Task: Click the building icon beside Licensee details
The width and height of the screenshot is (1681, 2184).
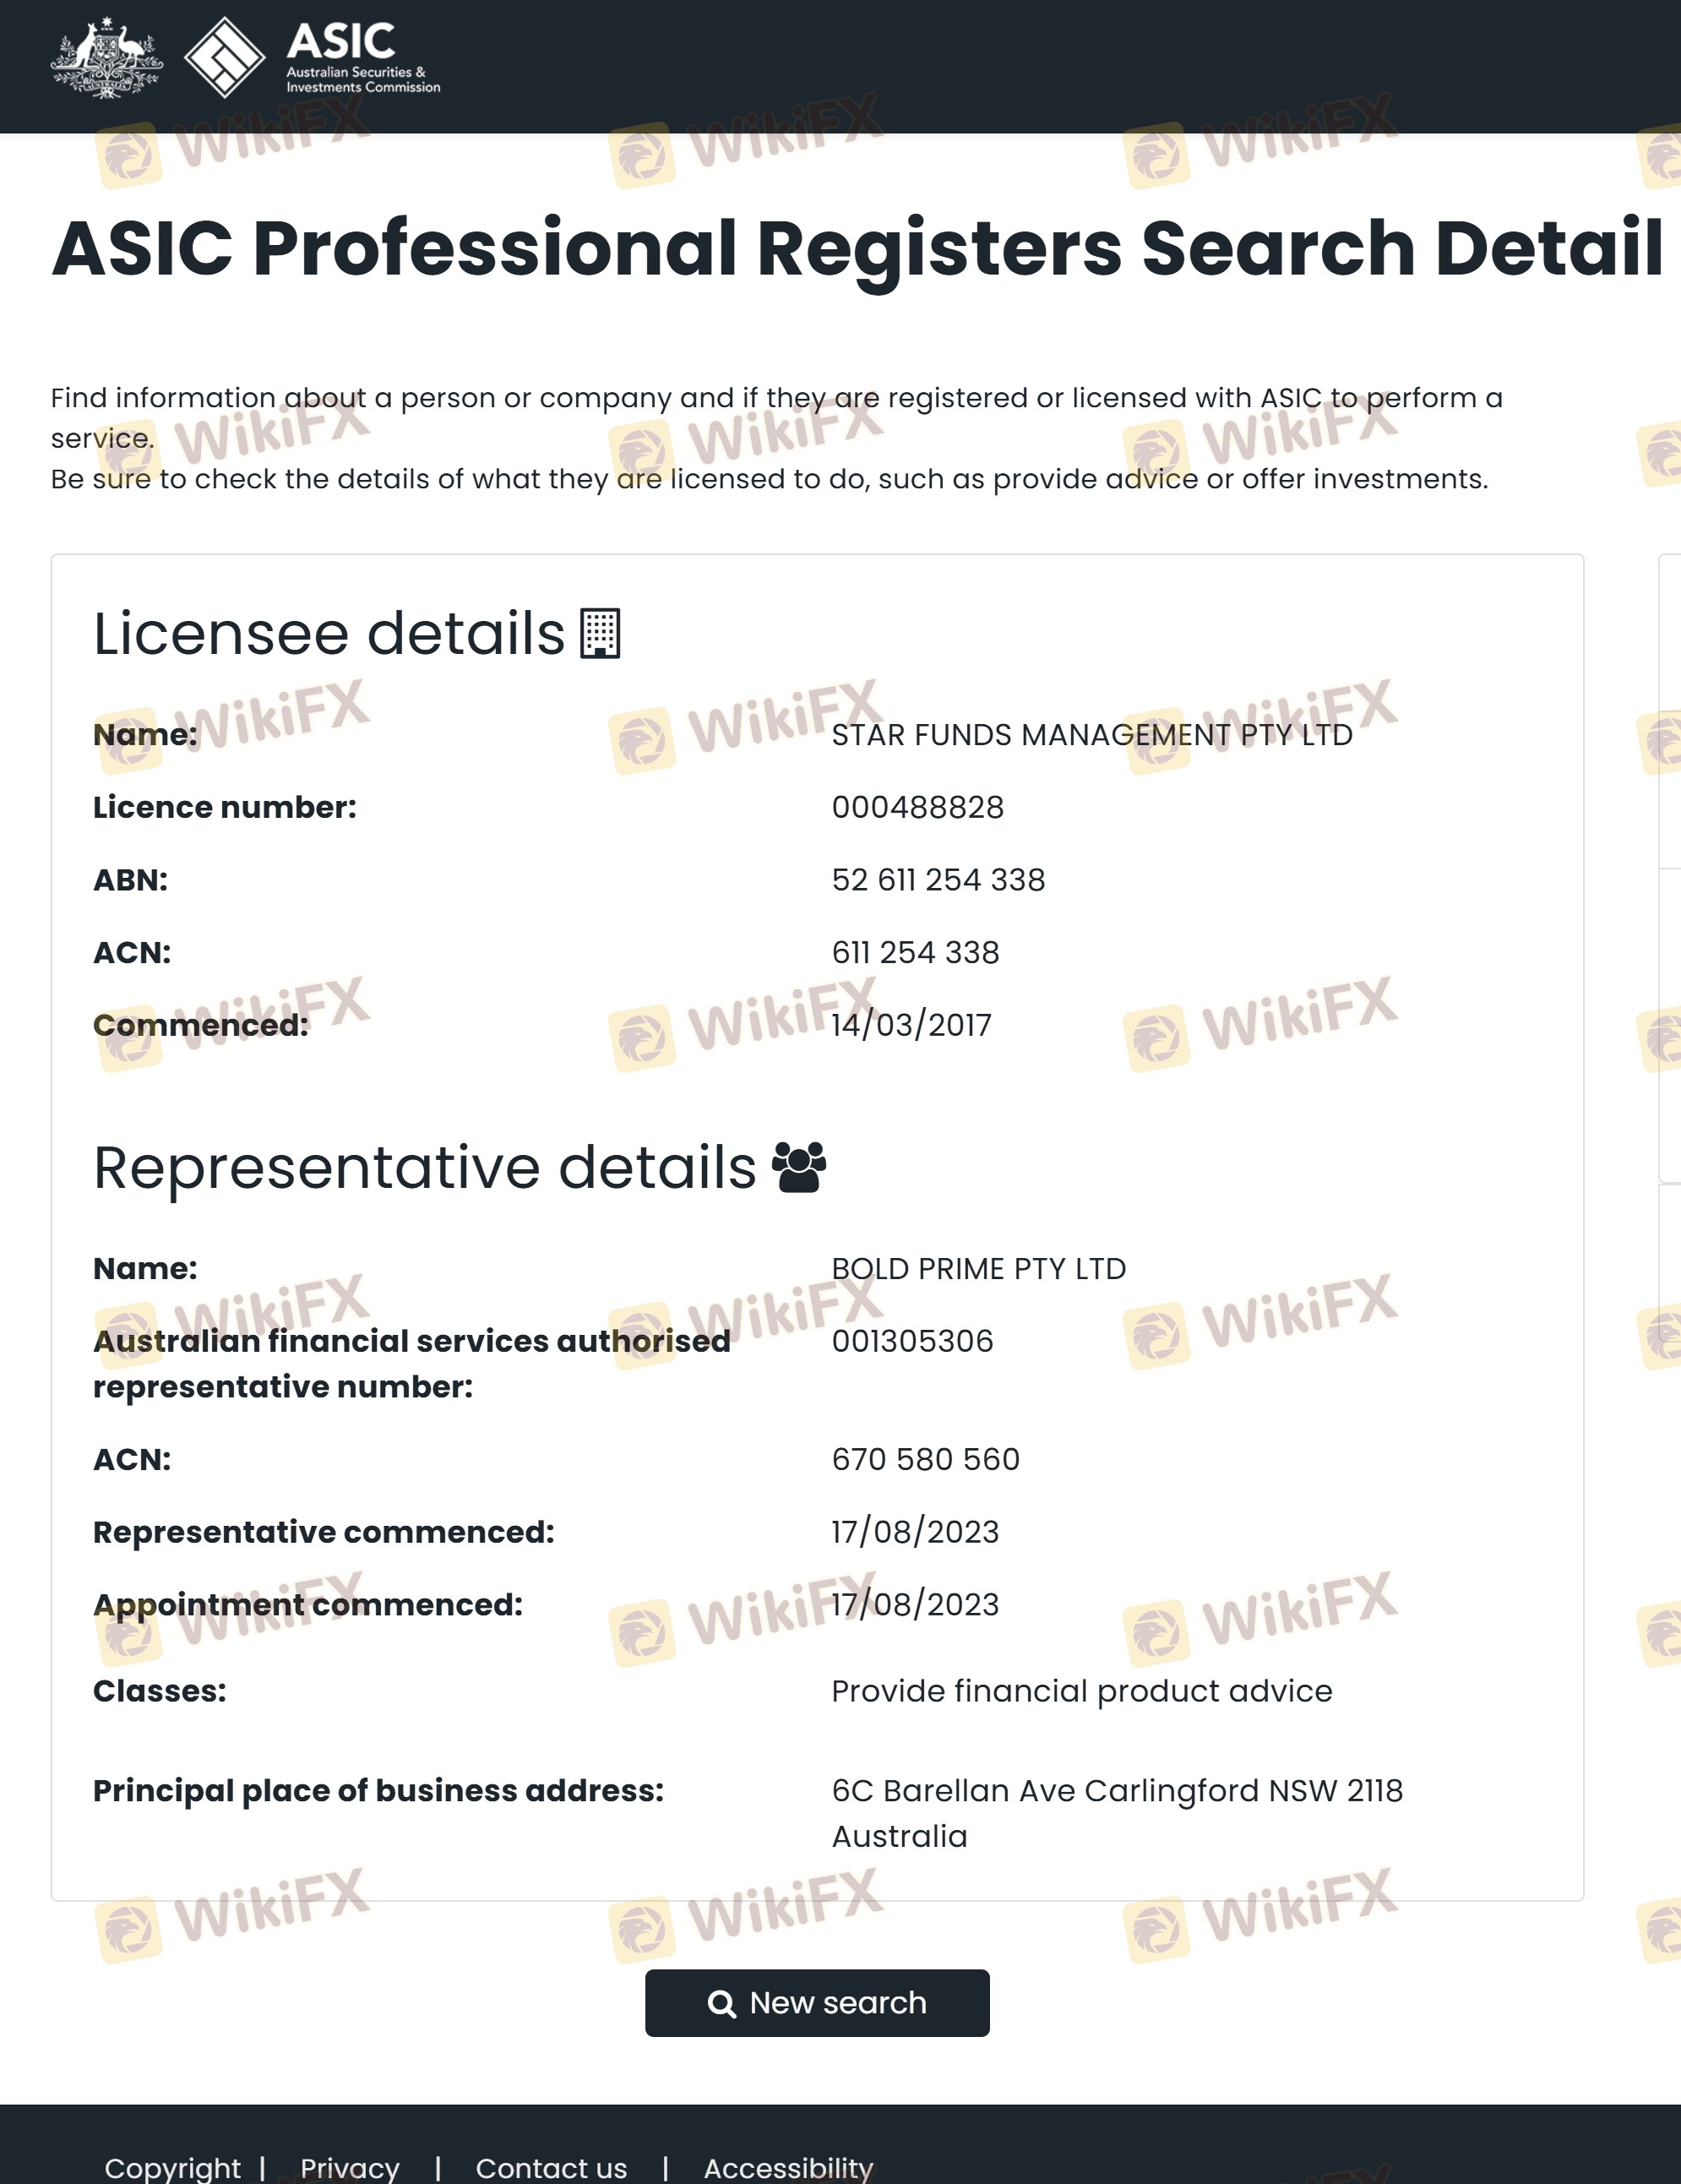Action: (600, 634)
